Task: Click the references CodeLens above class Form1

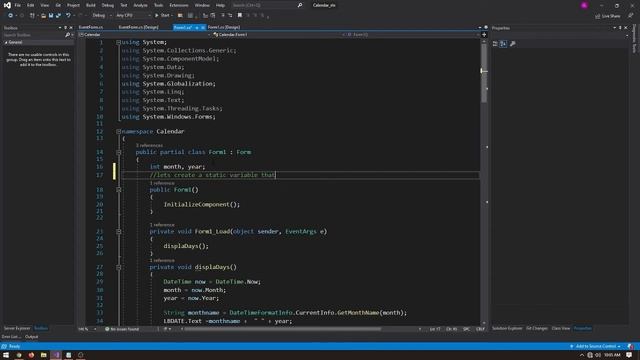Action: (149, 145)
